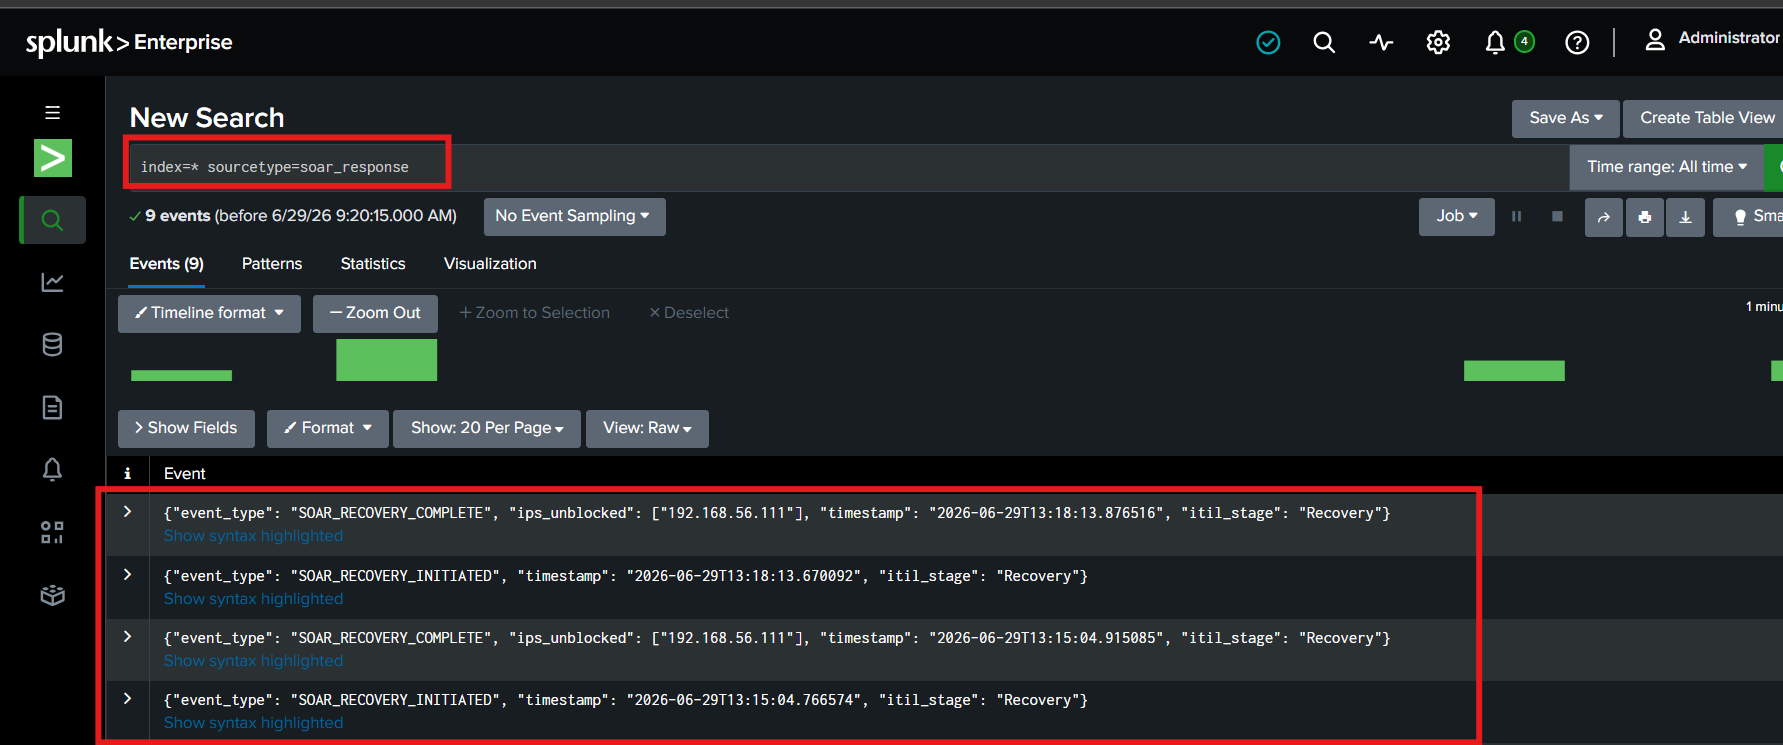This screenshot has height=745, width=1783.
Task: Switch to the Statistics tab
Action: [373, 264]
